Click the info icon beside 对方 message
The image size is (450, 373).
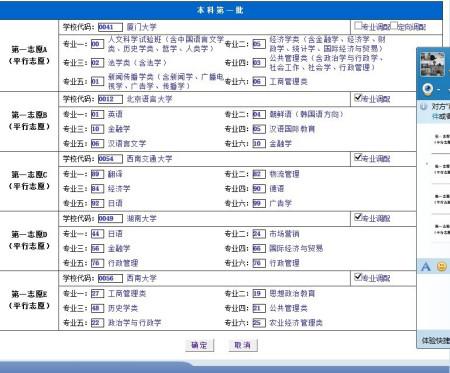[423, 107]
